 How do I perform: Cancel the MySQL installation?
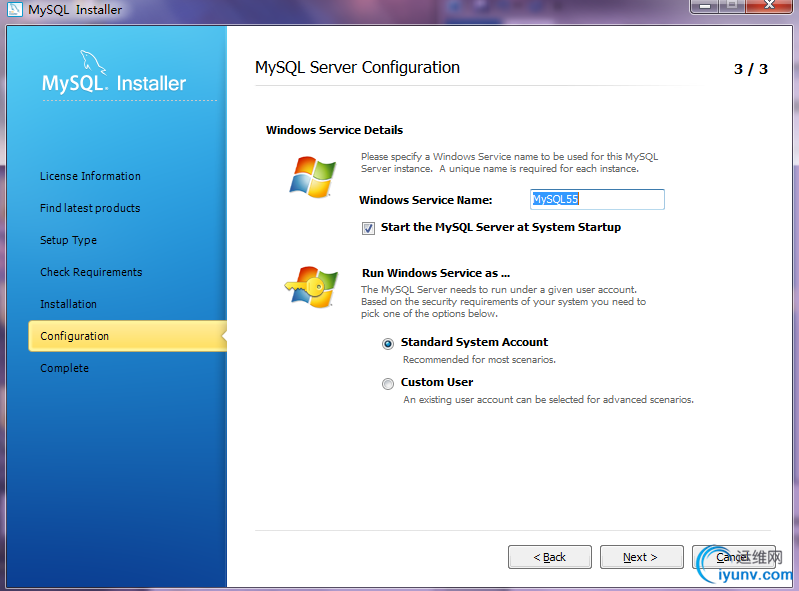point(733,557)
